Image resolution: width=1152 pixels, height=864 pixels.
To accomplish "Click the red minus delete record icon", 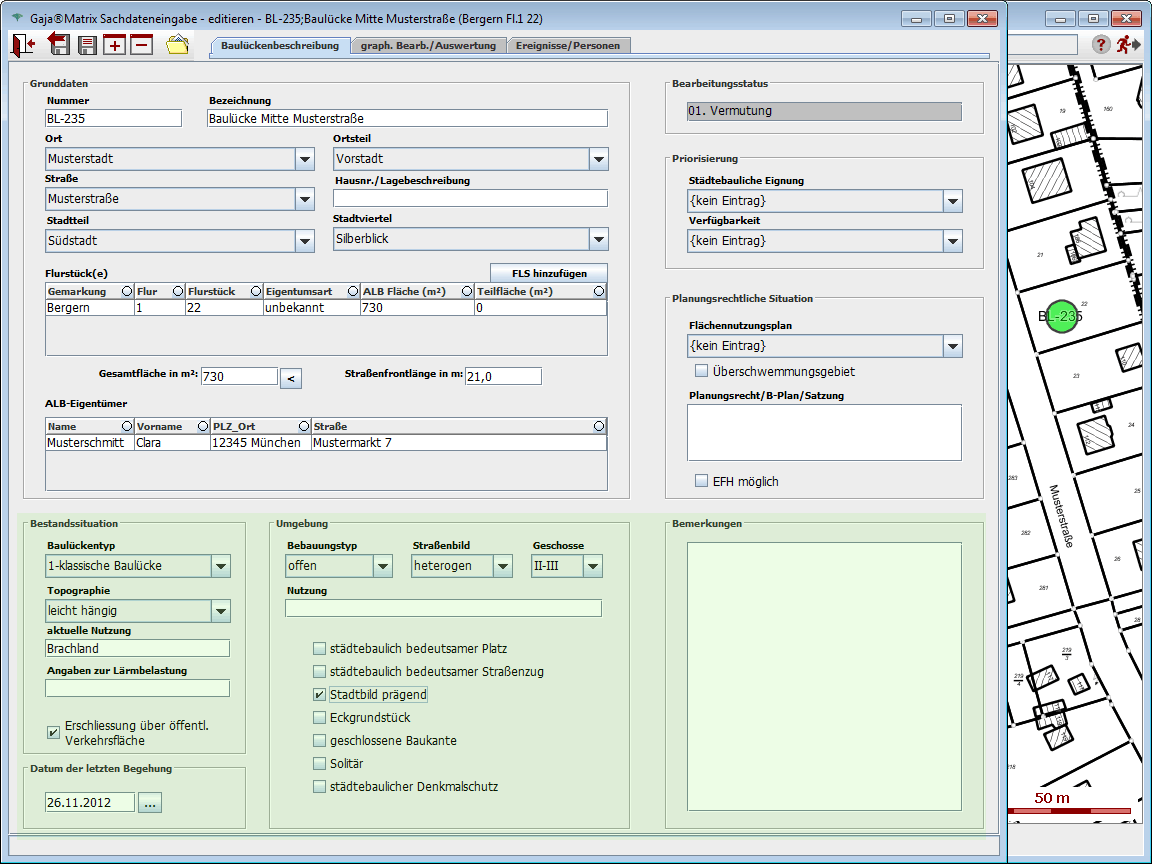I will click(141, 45).
